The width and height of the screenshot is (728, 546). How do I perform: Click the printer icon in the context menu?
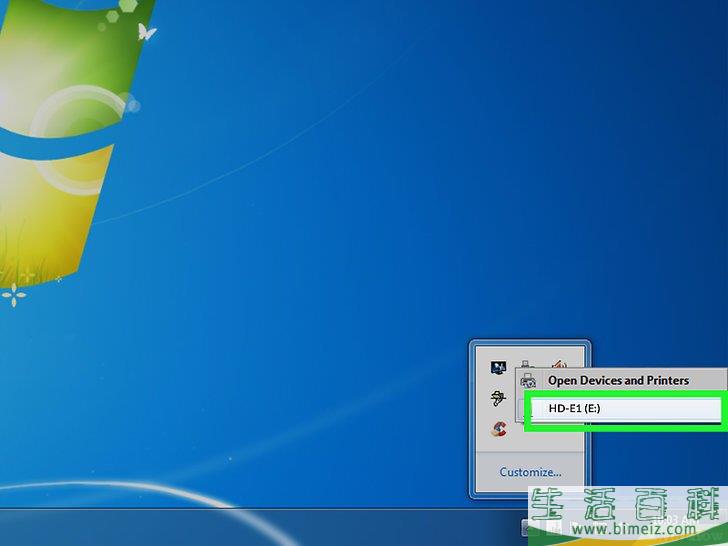tap(529, 381)
